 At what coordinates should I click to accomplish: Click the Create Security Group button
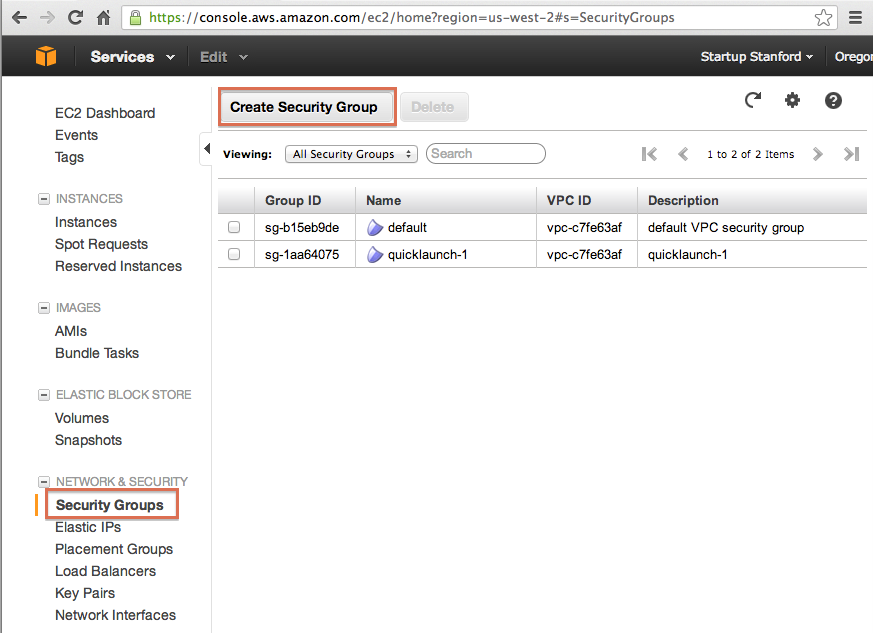(x=304, y=107)
